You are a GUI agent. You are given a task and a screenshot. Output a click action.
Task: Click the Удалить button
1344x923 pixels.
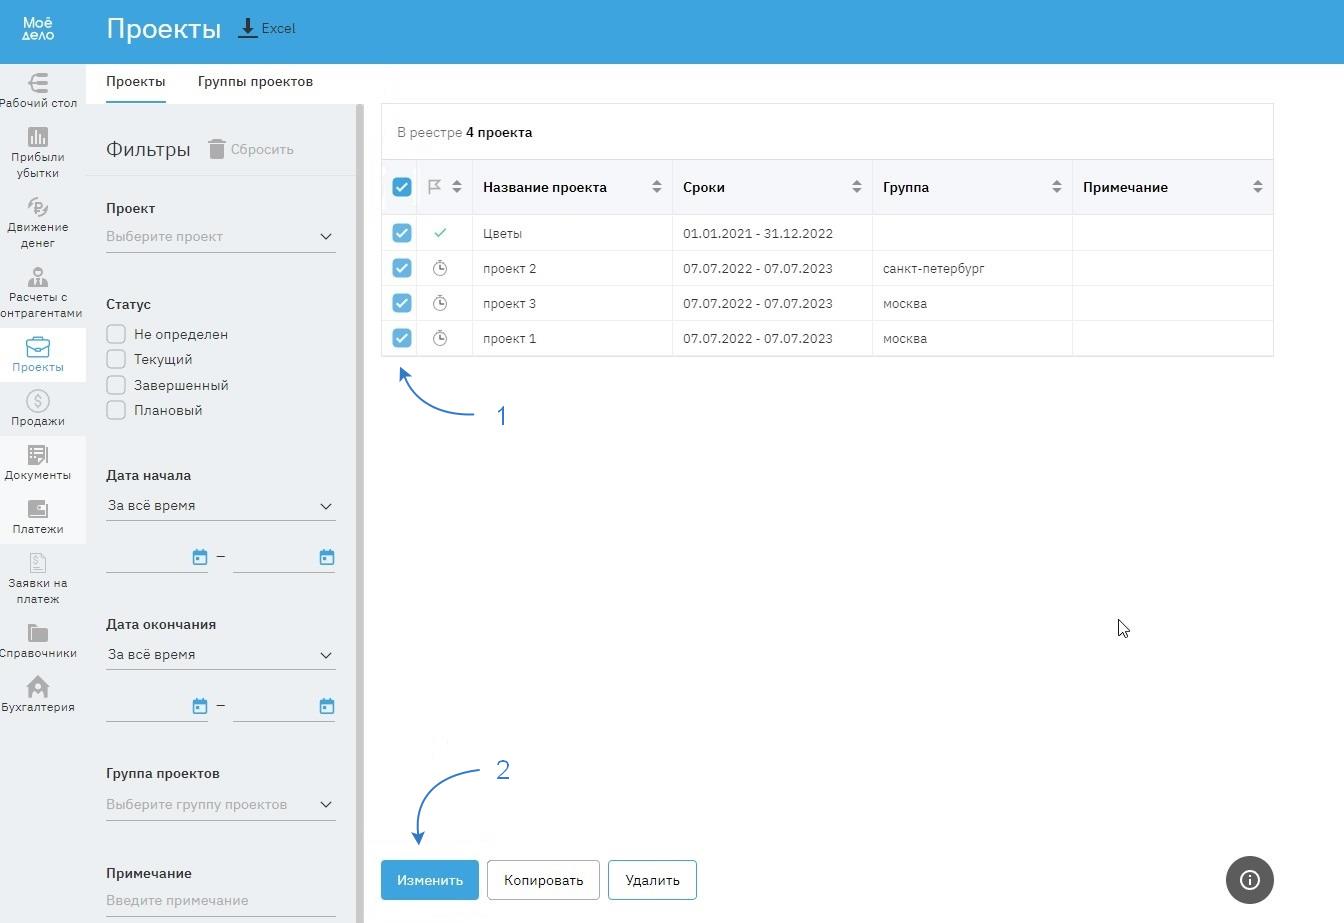click(652, 880)
